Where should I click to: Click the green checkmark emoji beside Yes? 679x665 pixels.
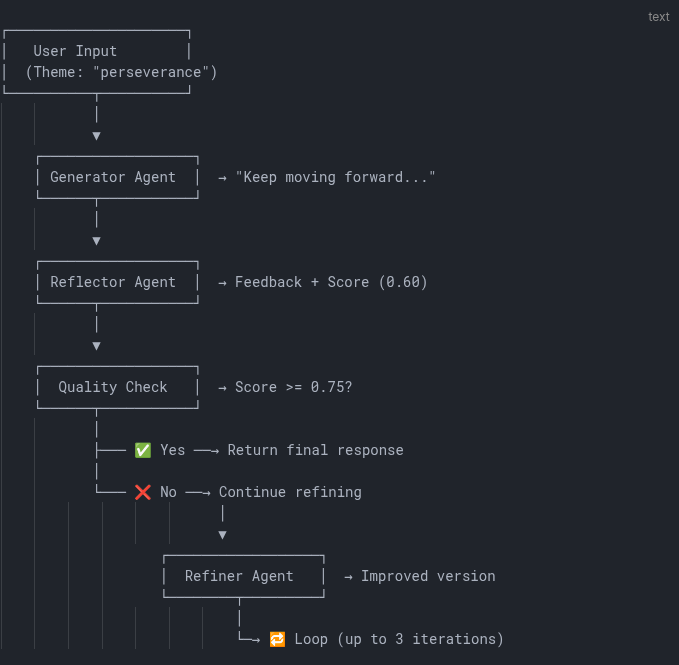pos(143,450)
